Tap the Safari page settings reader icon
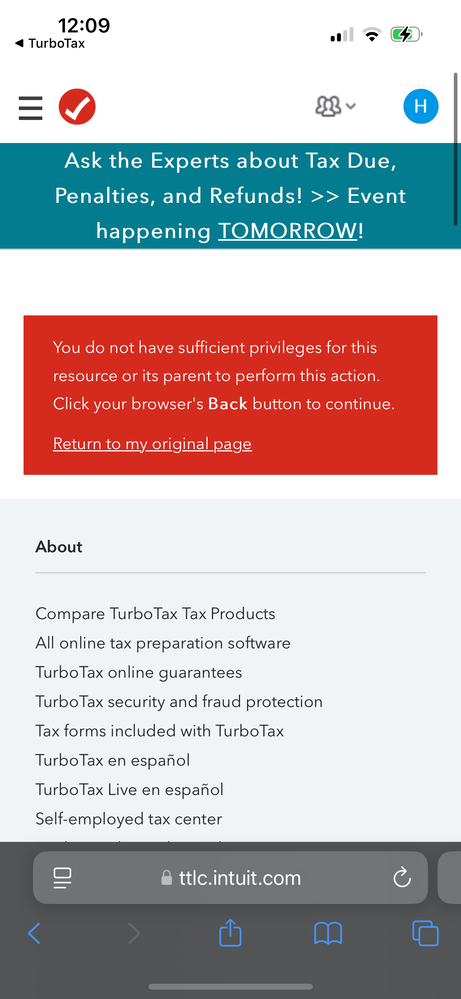 coord(62,879)
